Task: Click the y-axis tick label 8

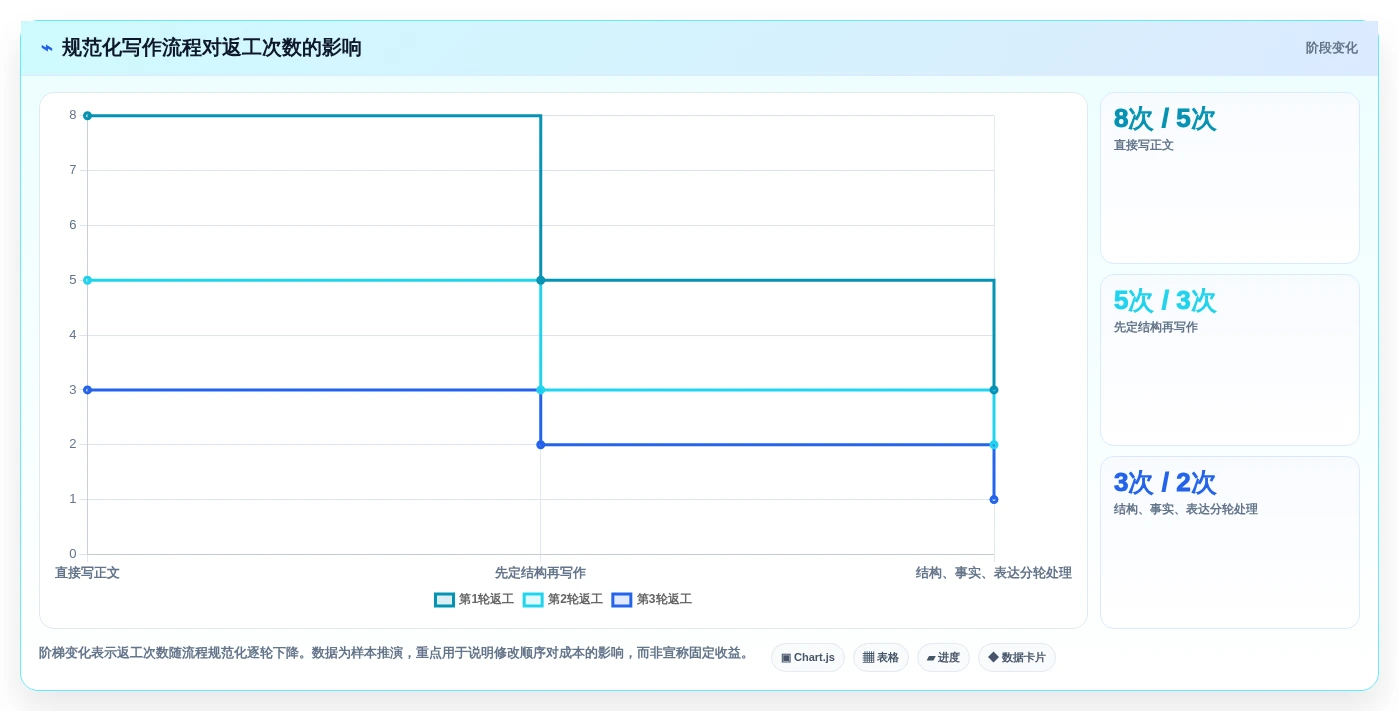Action: [x=73, y=115]
